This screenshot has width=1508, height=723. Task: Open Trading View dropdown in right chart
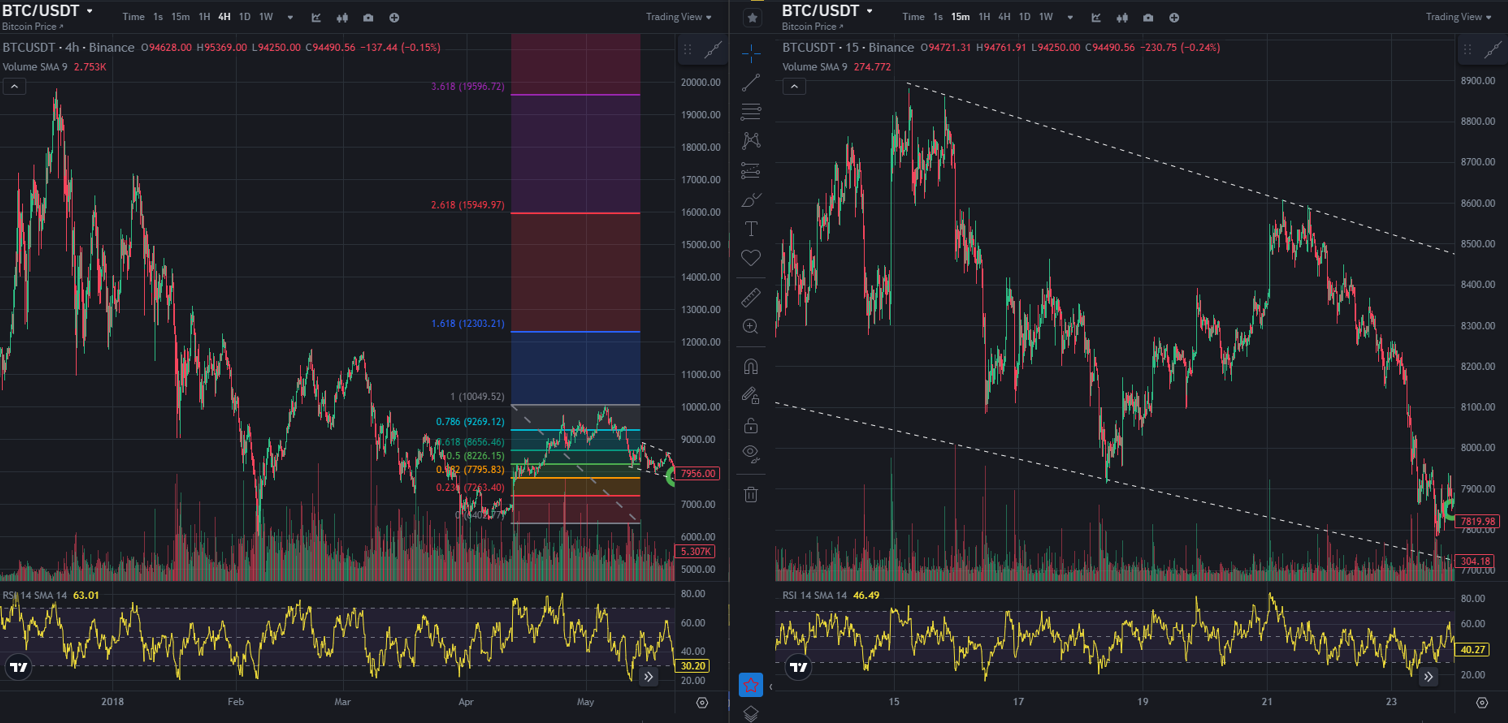[1459, 17]
